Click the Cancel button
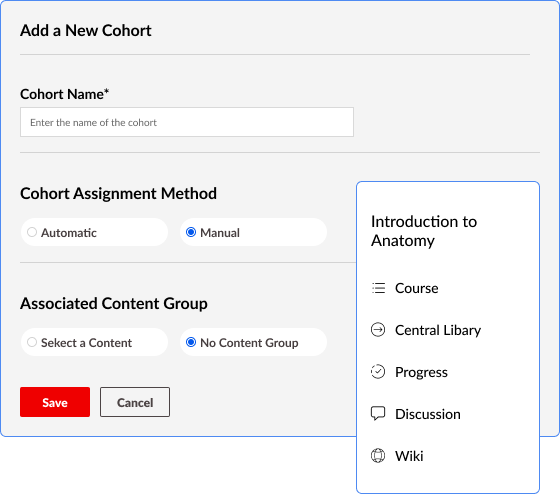 (135, 402)
